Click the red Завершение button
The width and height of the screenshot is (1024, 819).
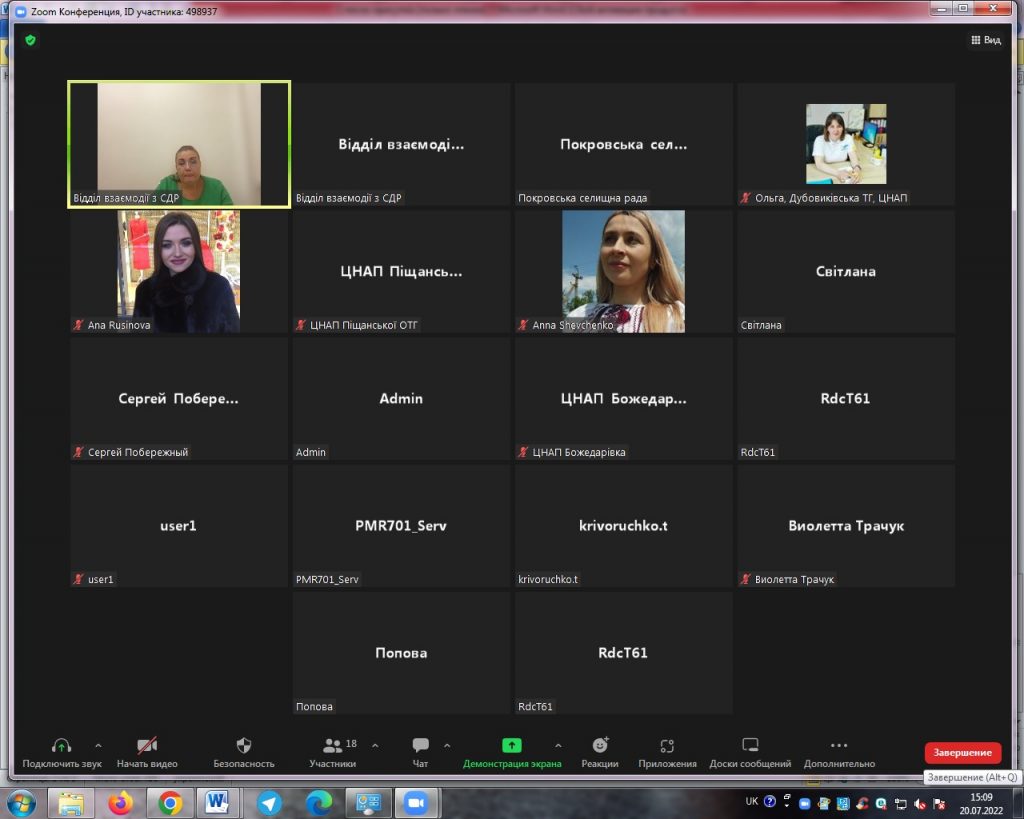962,753
